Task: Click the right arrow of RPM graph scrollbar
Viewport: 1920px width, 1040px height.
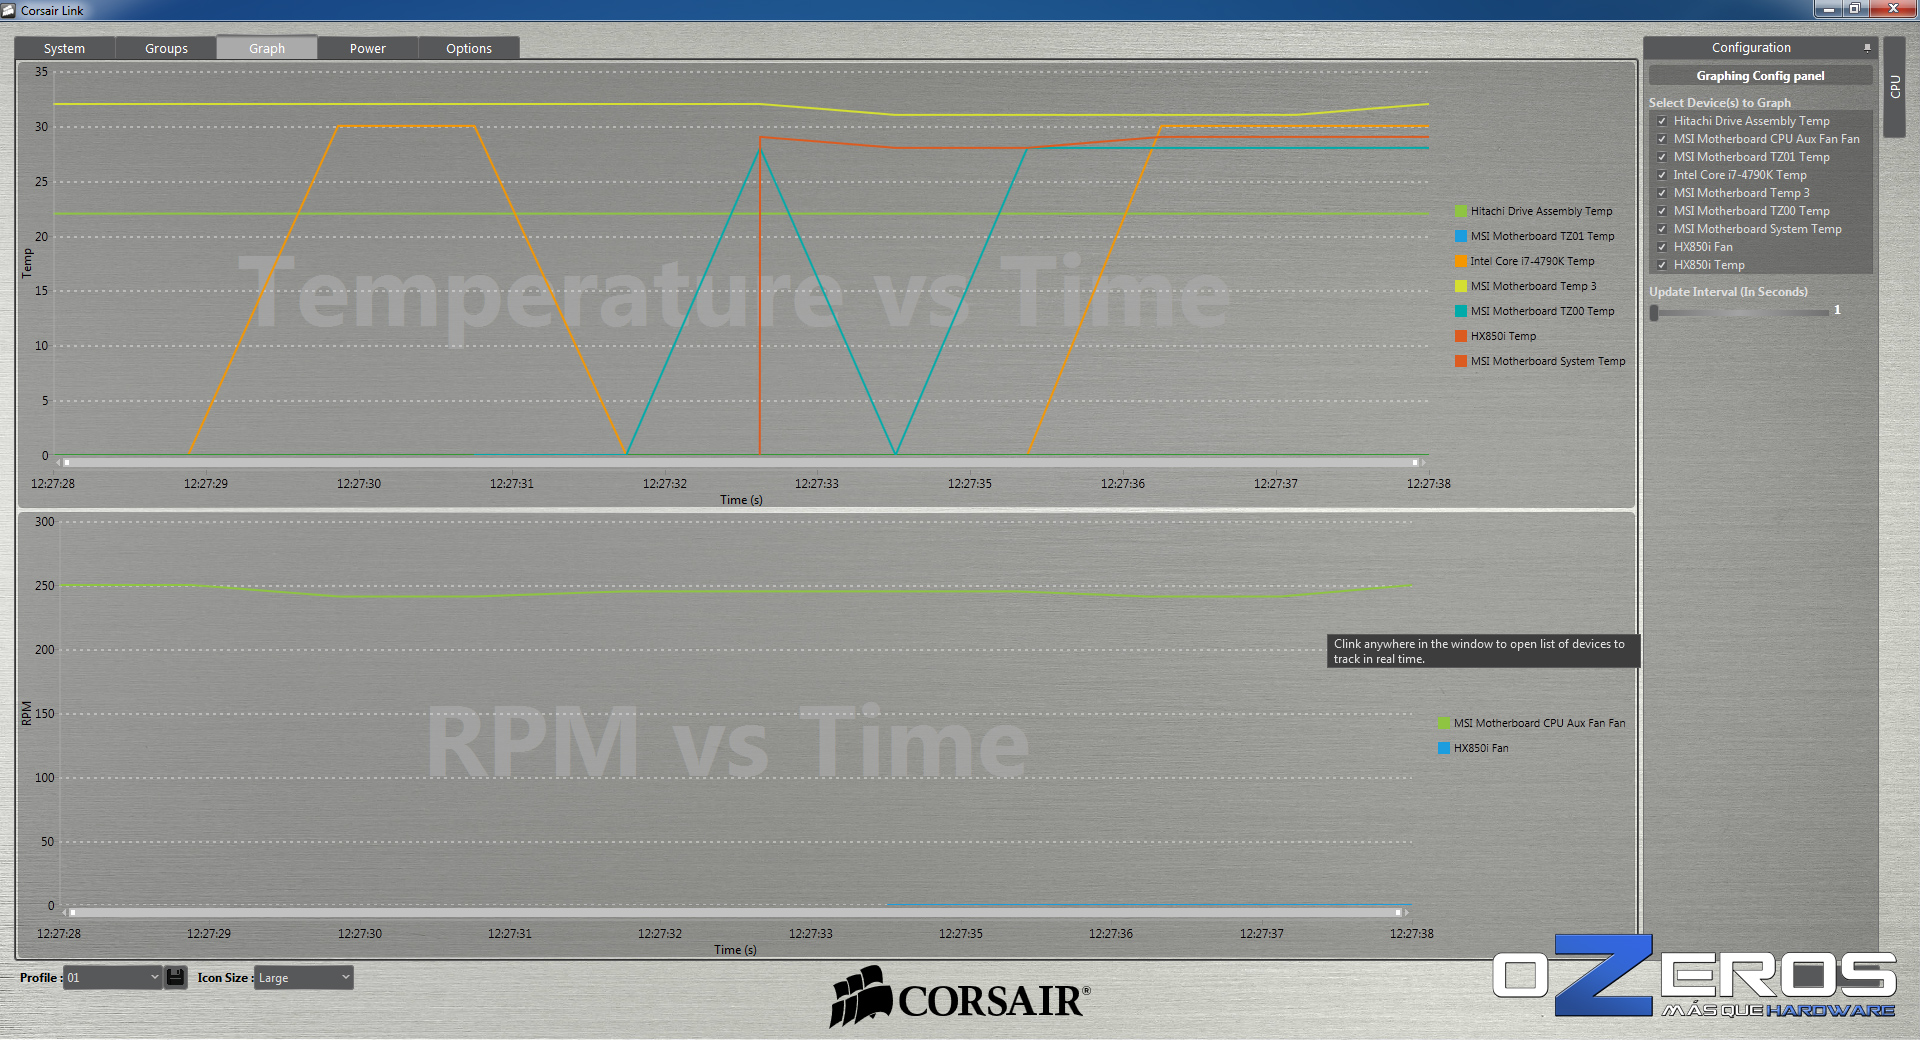Action: [1406, 912]
